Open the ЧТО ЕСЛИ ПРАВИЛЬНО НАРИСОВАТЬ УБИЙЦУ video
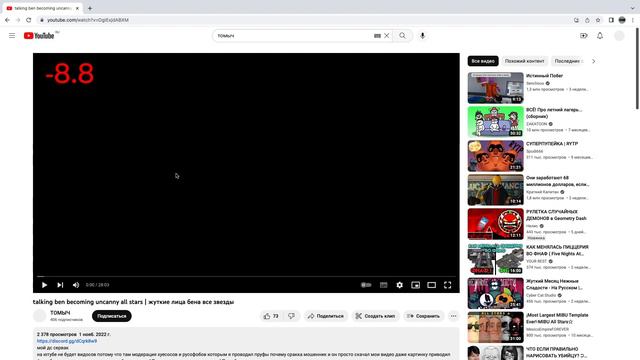This screenshot has height=360, width=640. (558, 352)
